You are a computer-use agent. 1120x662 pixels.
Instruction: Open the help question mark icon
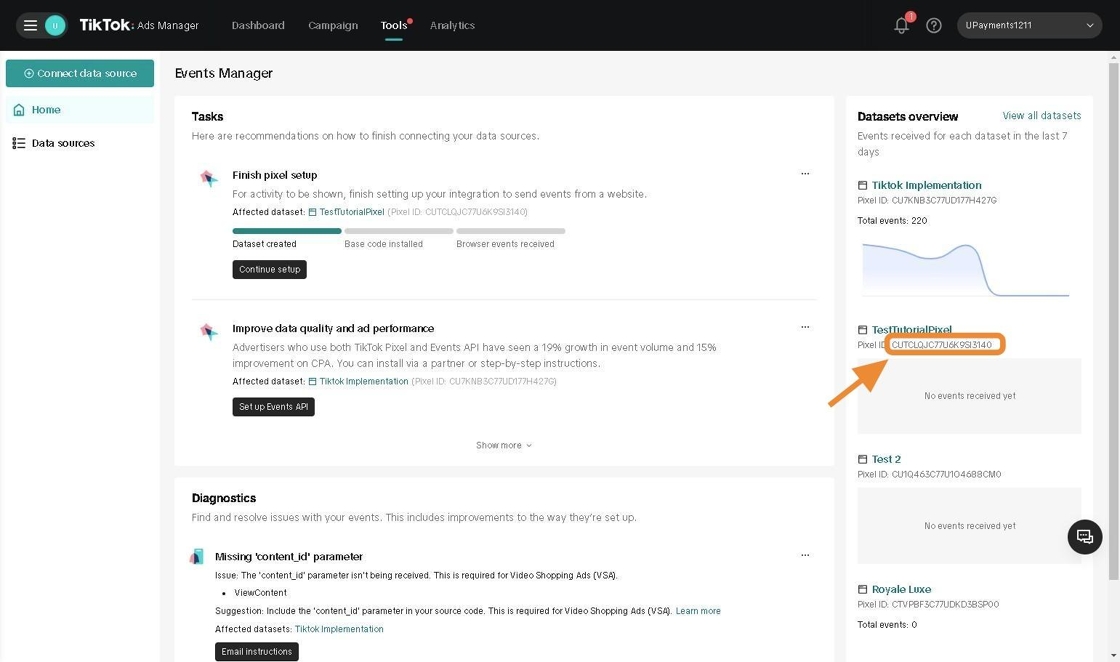pyautogui.click(x=934, y=26)
